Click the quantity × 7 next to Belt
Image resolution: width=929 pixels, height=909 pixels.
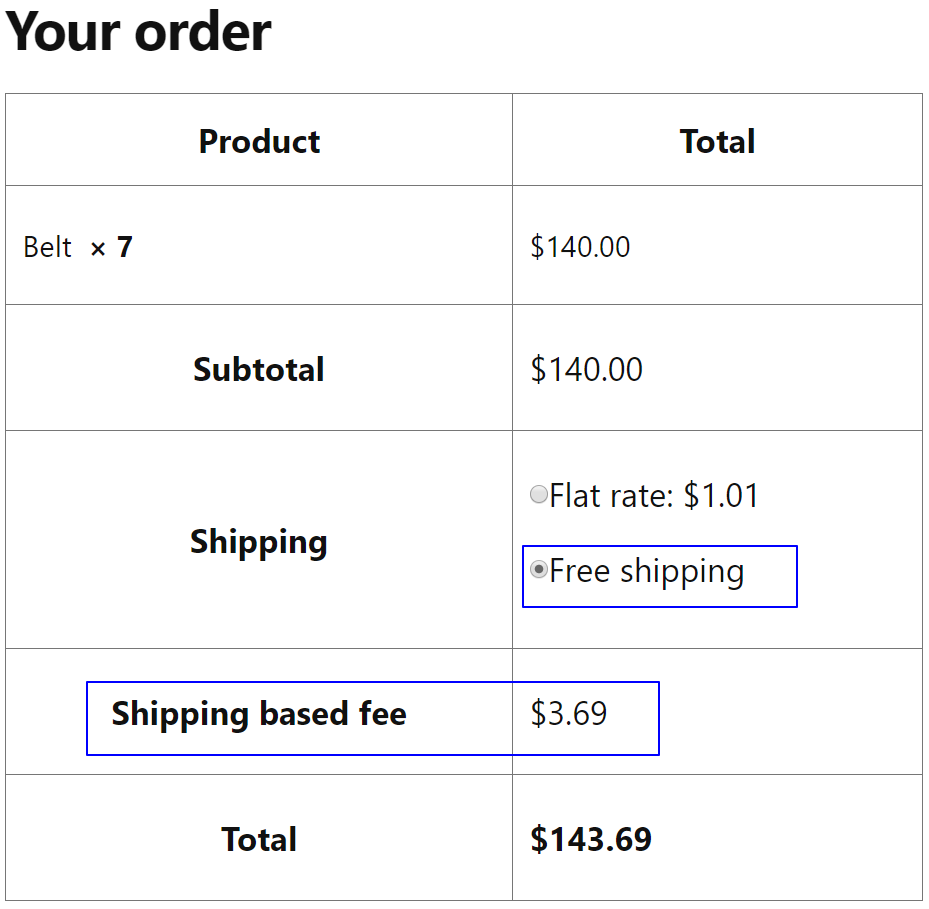coord(112,246)
